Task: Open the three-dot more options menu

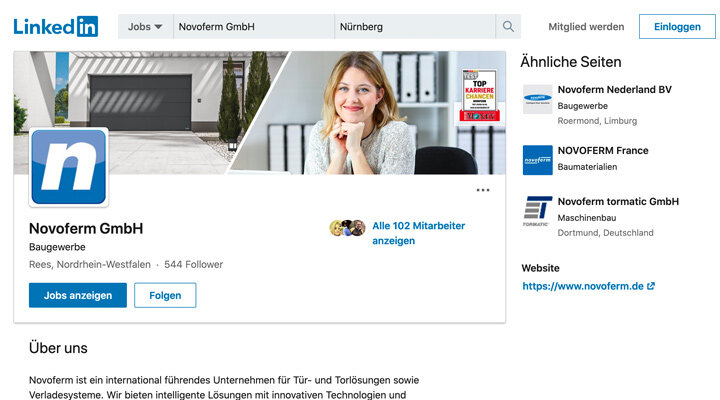Action: [x=483, y=190]
